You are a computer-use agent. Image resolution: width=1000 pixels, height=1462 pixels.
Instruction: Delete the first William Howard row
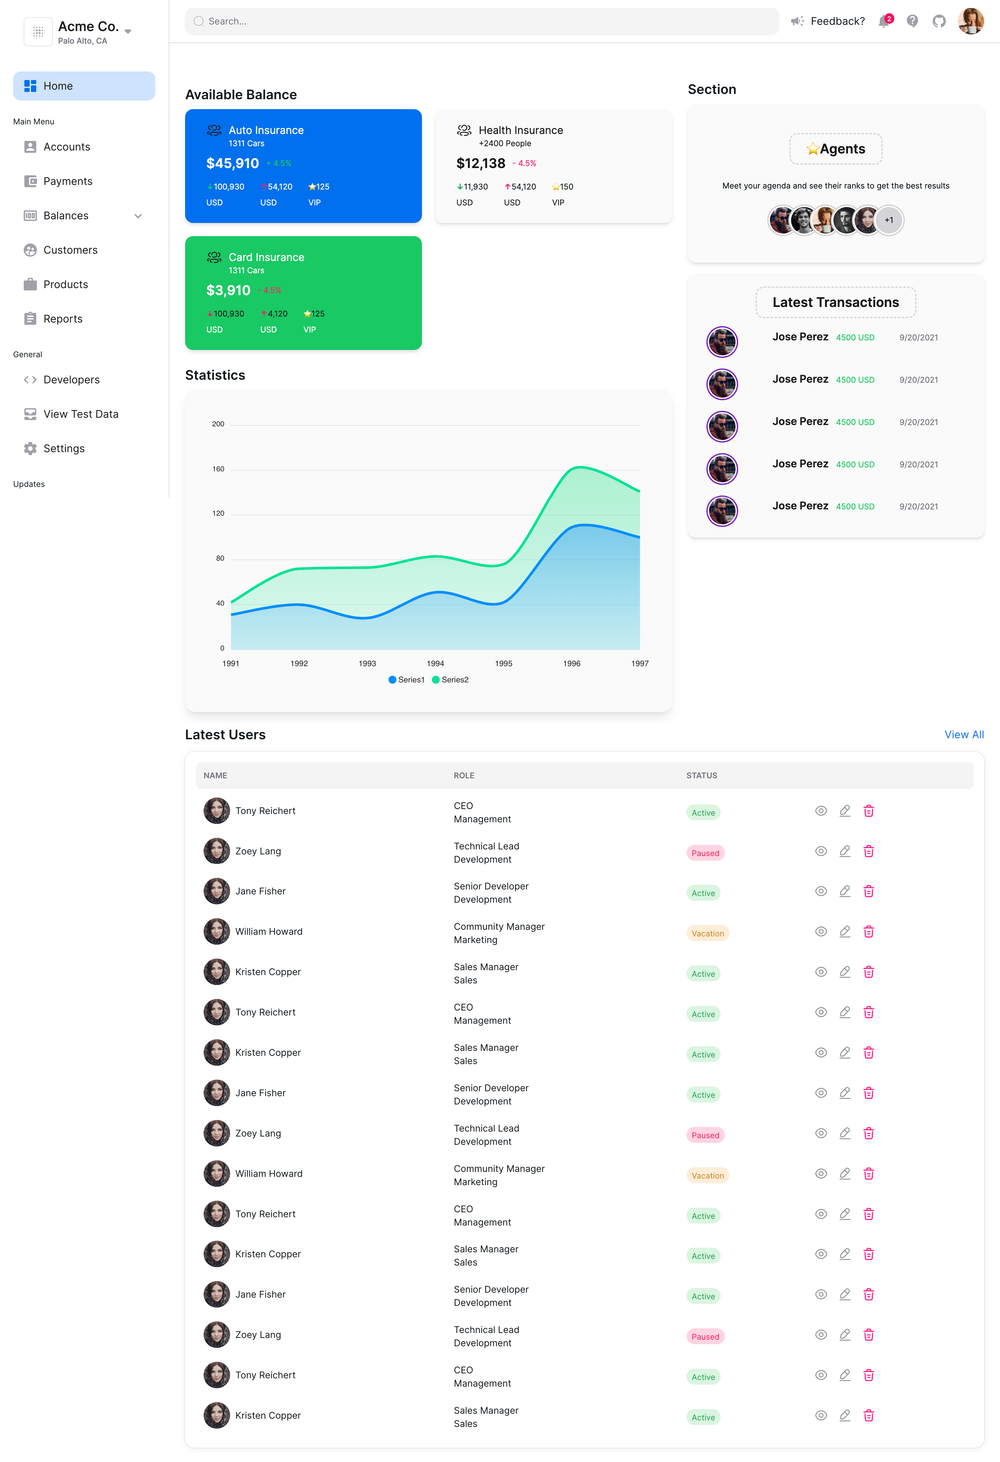click(x=869, y=931)
